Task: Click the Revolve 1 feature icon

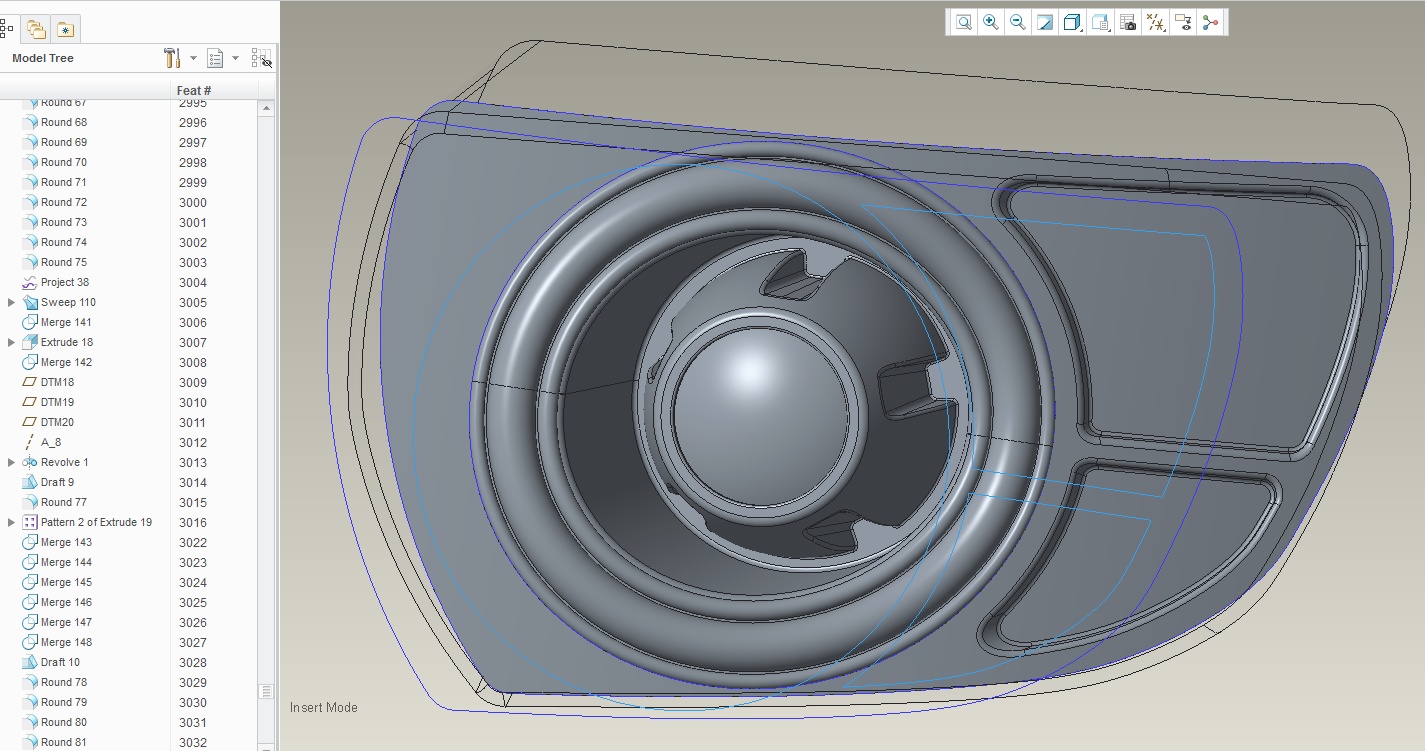Action: [x=29, y=462]
